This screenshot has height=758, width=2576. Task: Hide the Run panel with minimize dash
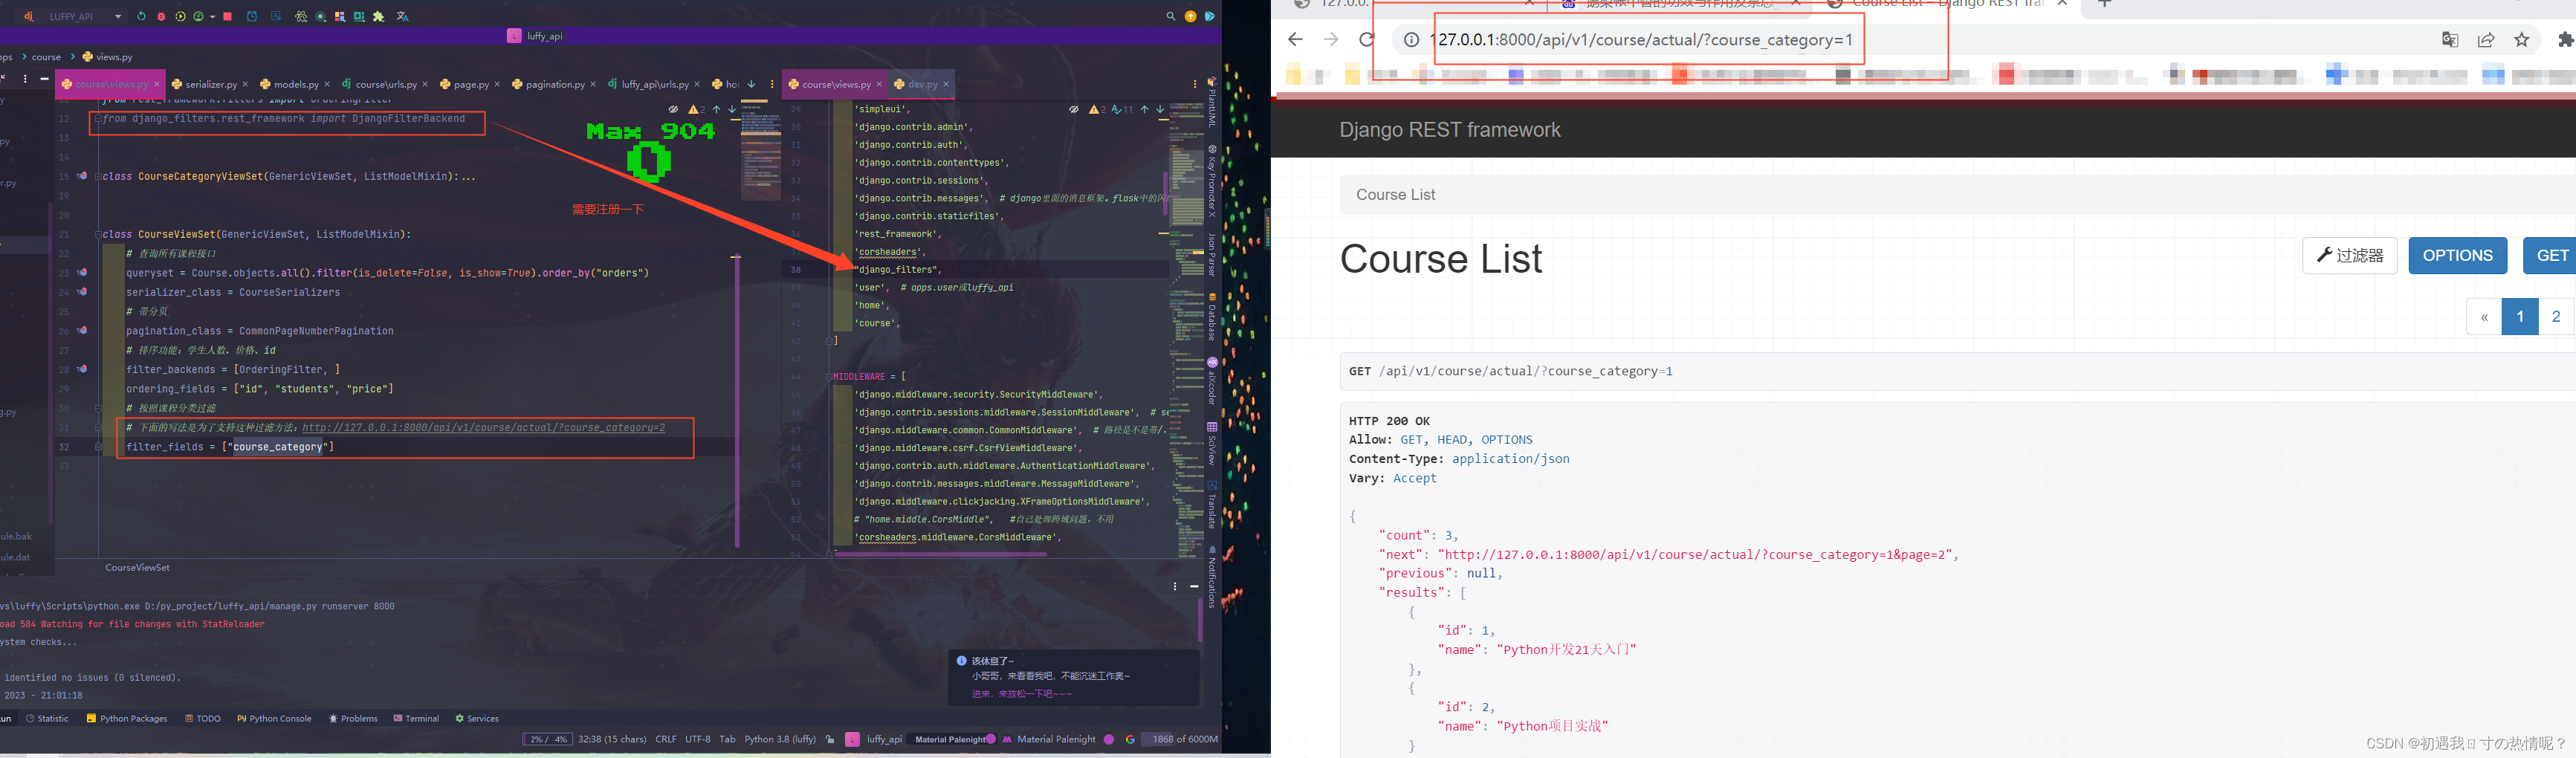(x=1194, y=586)
